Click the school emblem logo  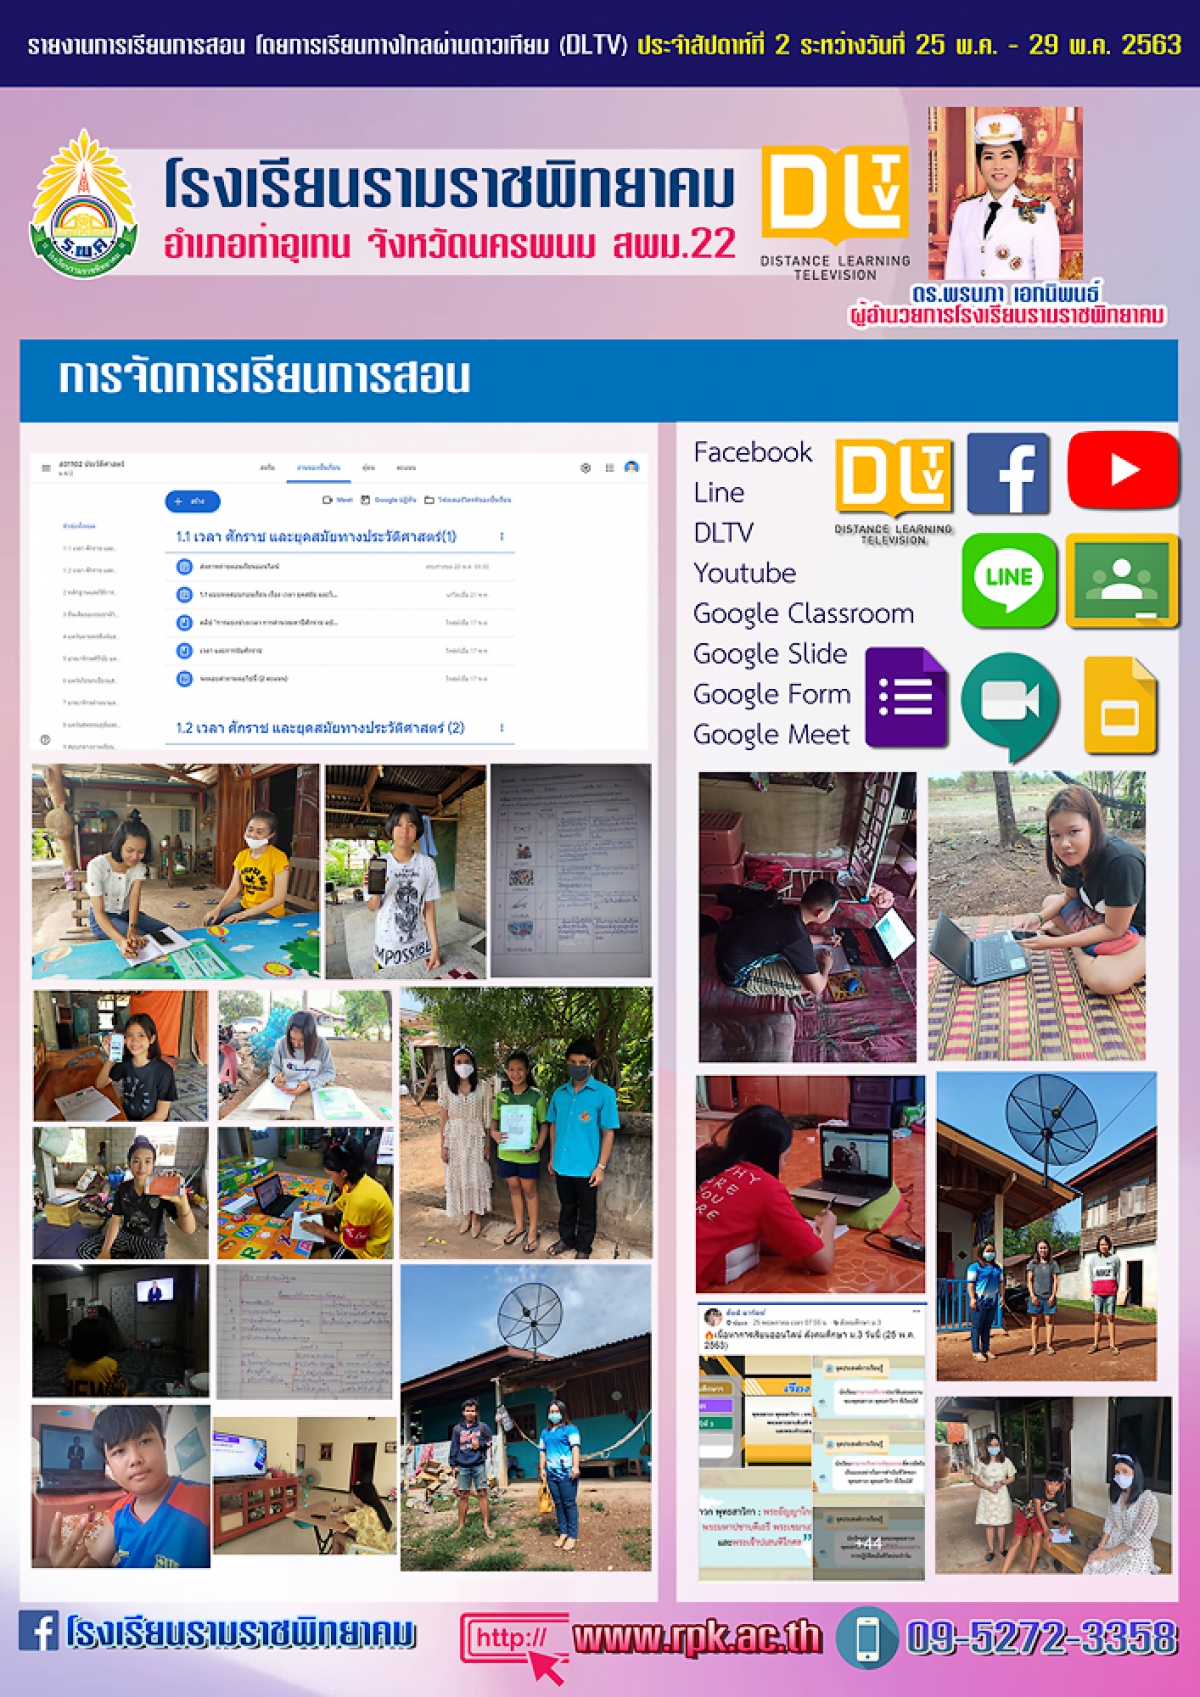click(84, 205)
